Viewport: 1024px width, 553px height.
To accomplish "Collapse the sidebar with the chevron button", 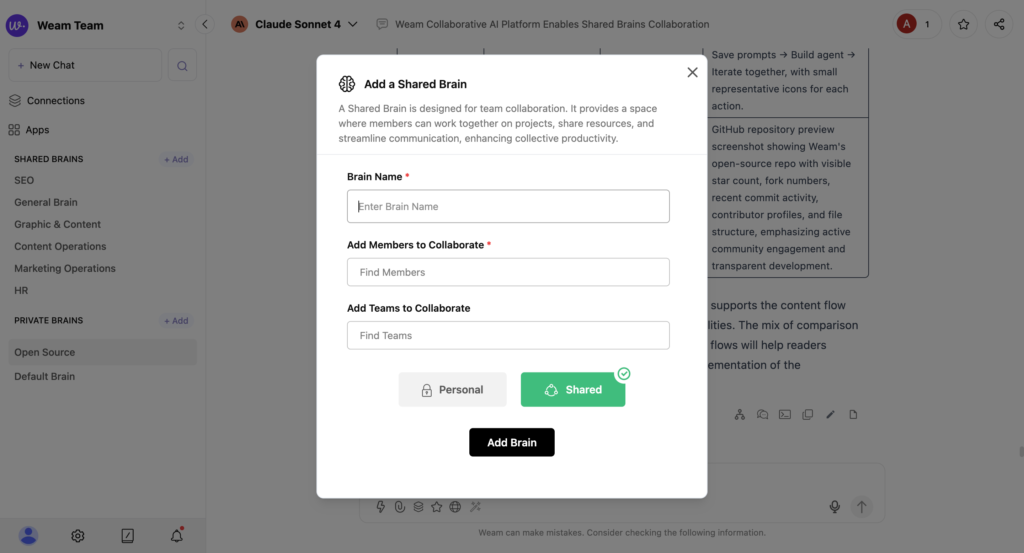I will tap(205, 24).
